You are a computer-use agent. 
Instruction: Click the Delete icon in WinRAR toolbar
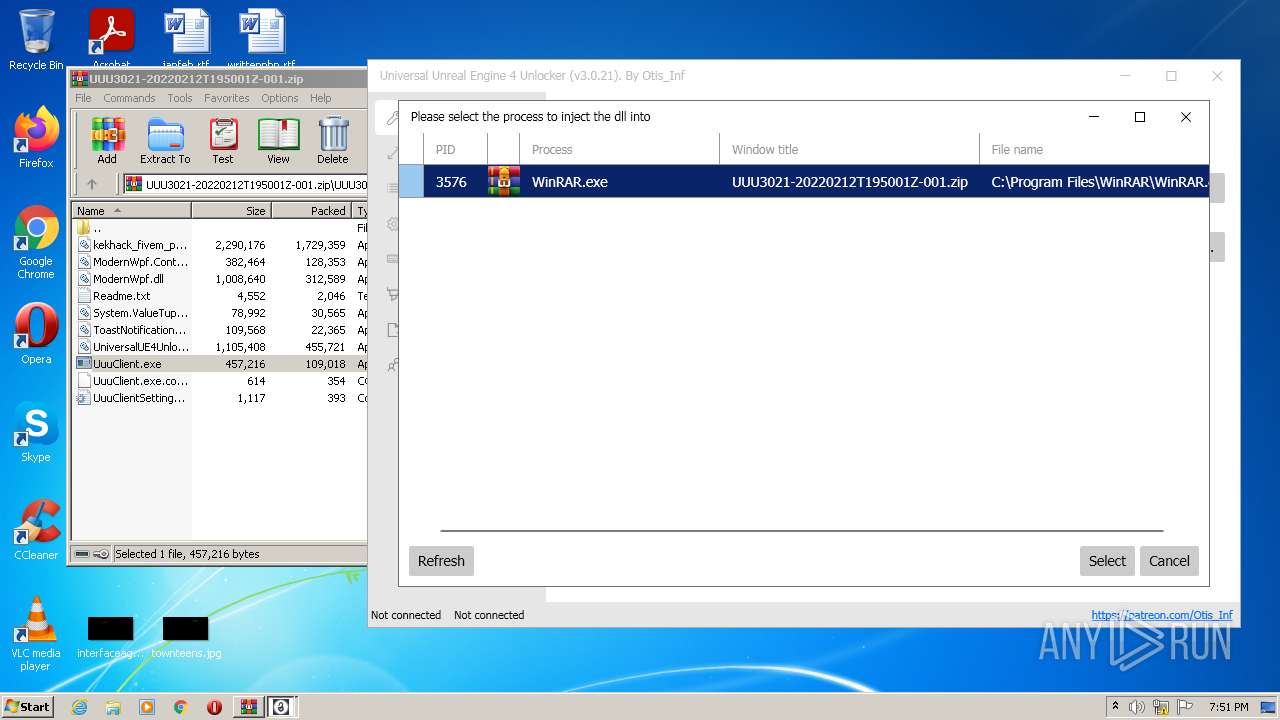[333, 141]
